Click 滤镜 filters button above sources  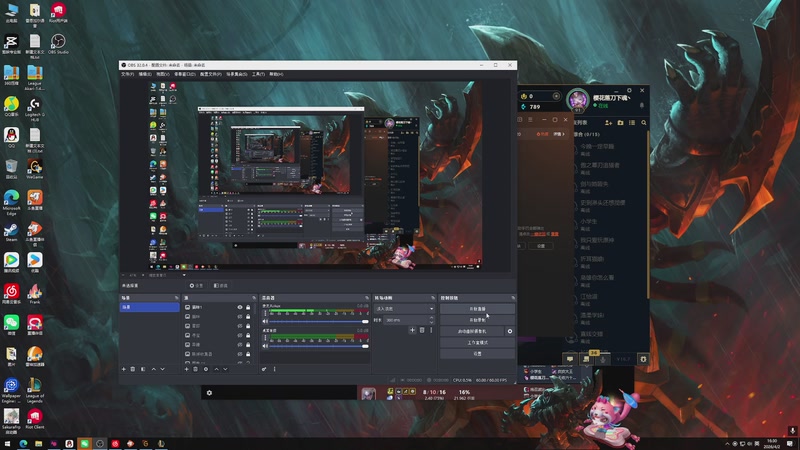(221, 286)
